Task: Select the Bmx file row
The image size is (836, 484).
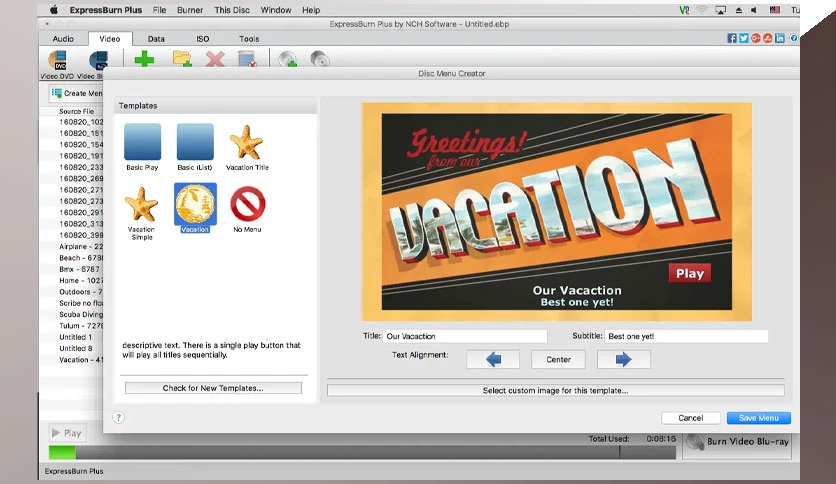Action: point(71,269)
